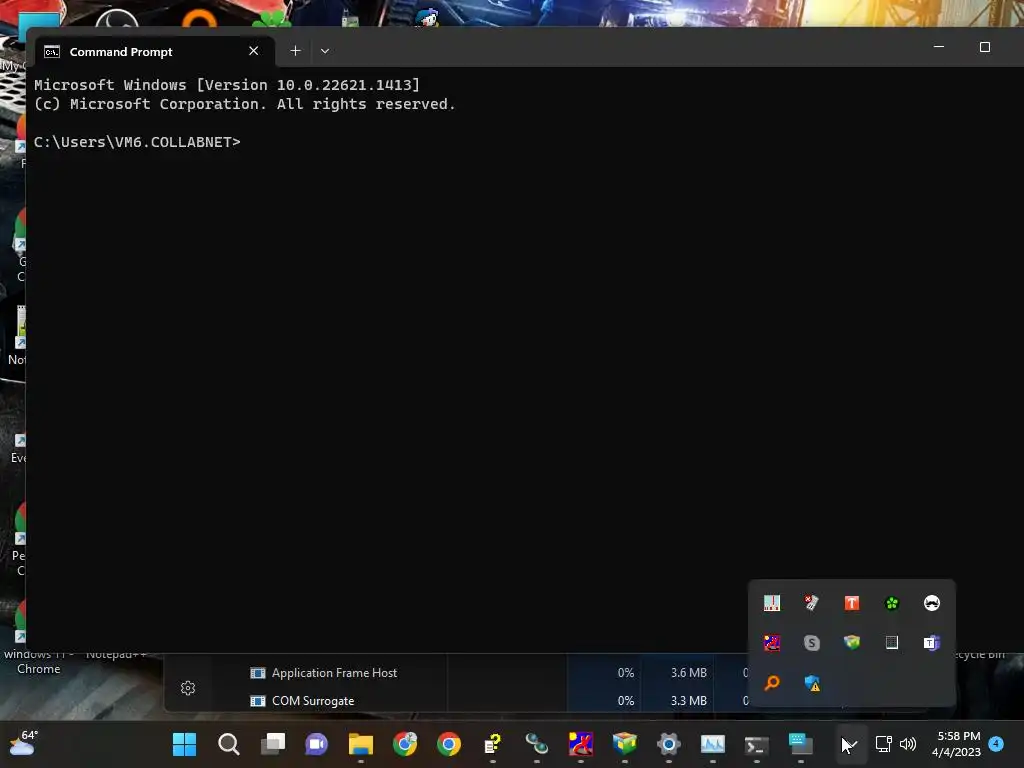Click the white grid window tray icon
Viewport: 1024px width, 768px height.
point(892,643)
